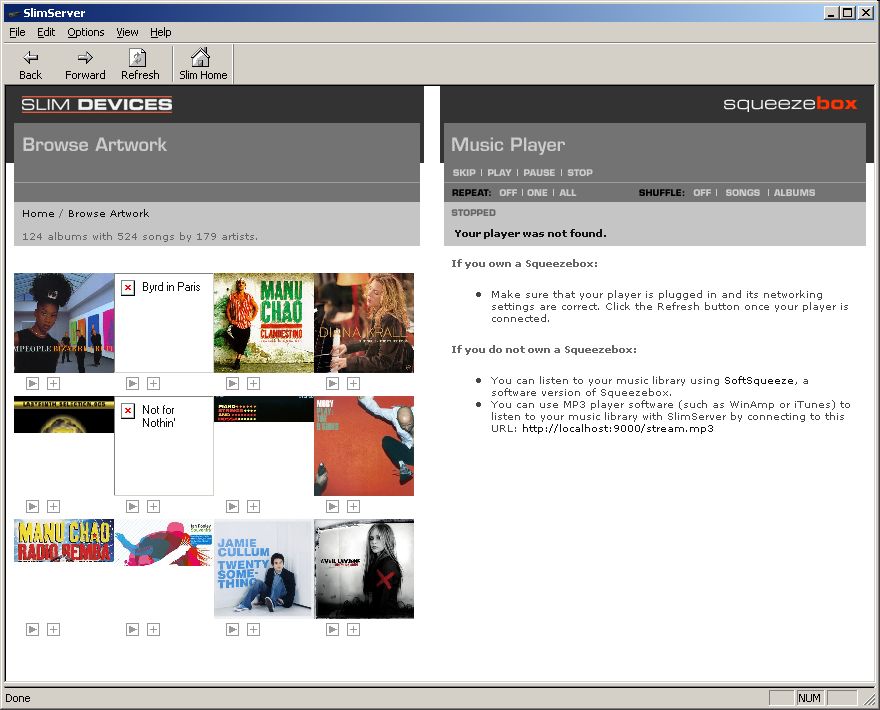Click play icon under Jamie Cullum album
This screenshot has height=710, width=880.
232,629
